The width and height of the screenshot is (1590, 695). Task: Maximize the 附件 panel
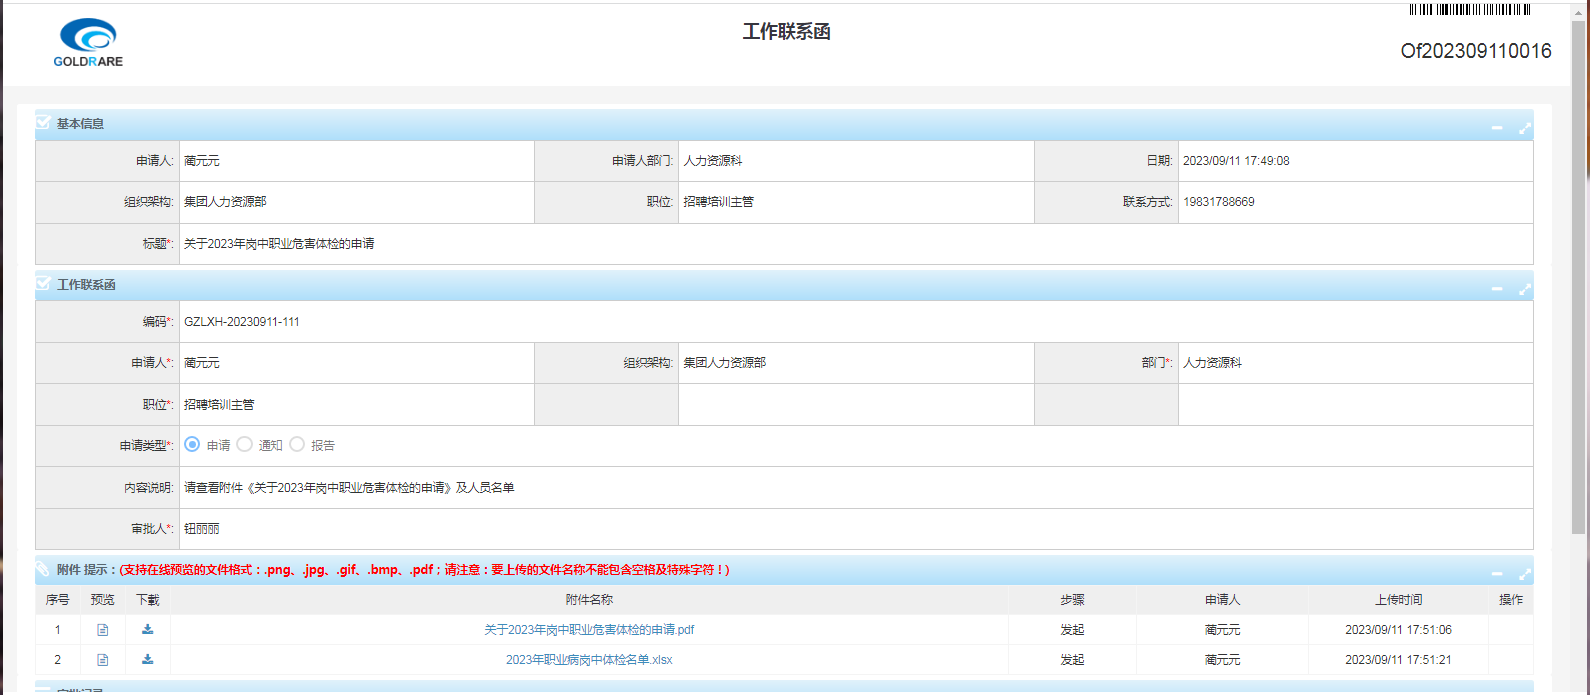coord(1525,574)
